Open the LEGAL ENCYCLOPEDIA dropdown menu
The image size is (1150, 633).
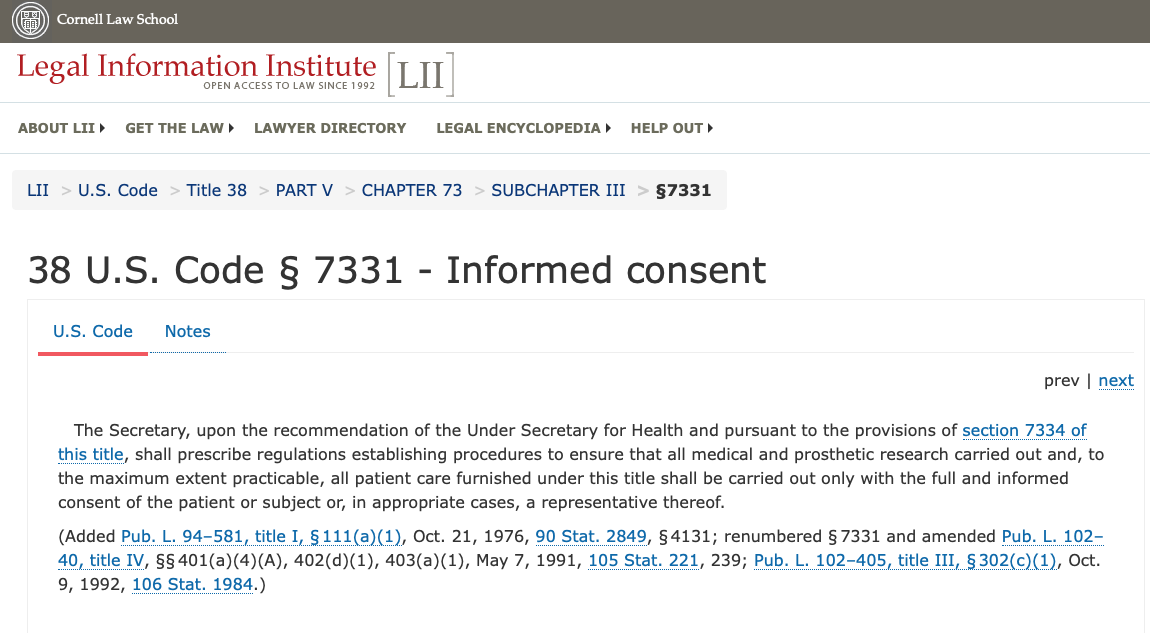click(x=524, y=128)
